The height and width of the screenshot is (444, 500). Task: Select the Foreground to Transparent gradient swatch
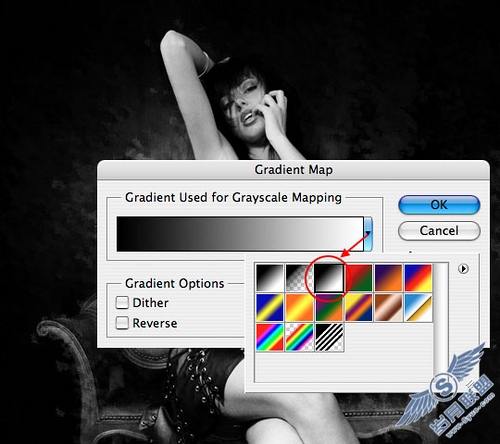tap(299, 278)
